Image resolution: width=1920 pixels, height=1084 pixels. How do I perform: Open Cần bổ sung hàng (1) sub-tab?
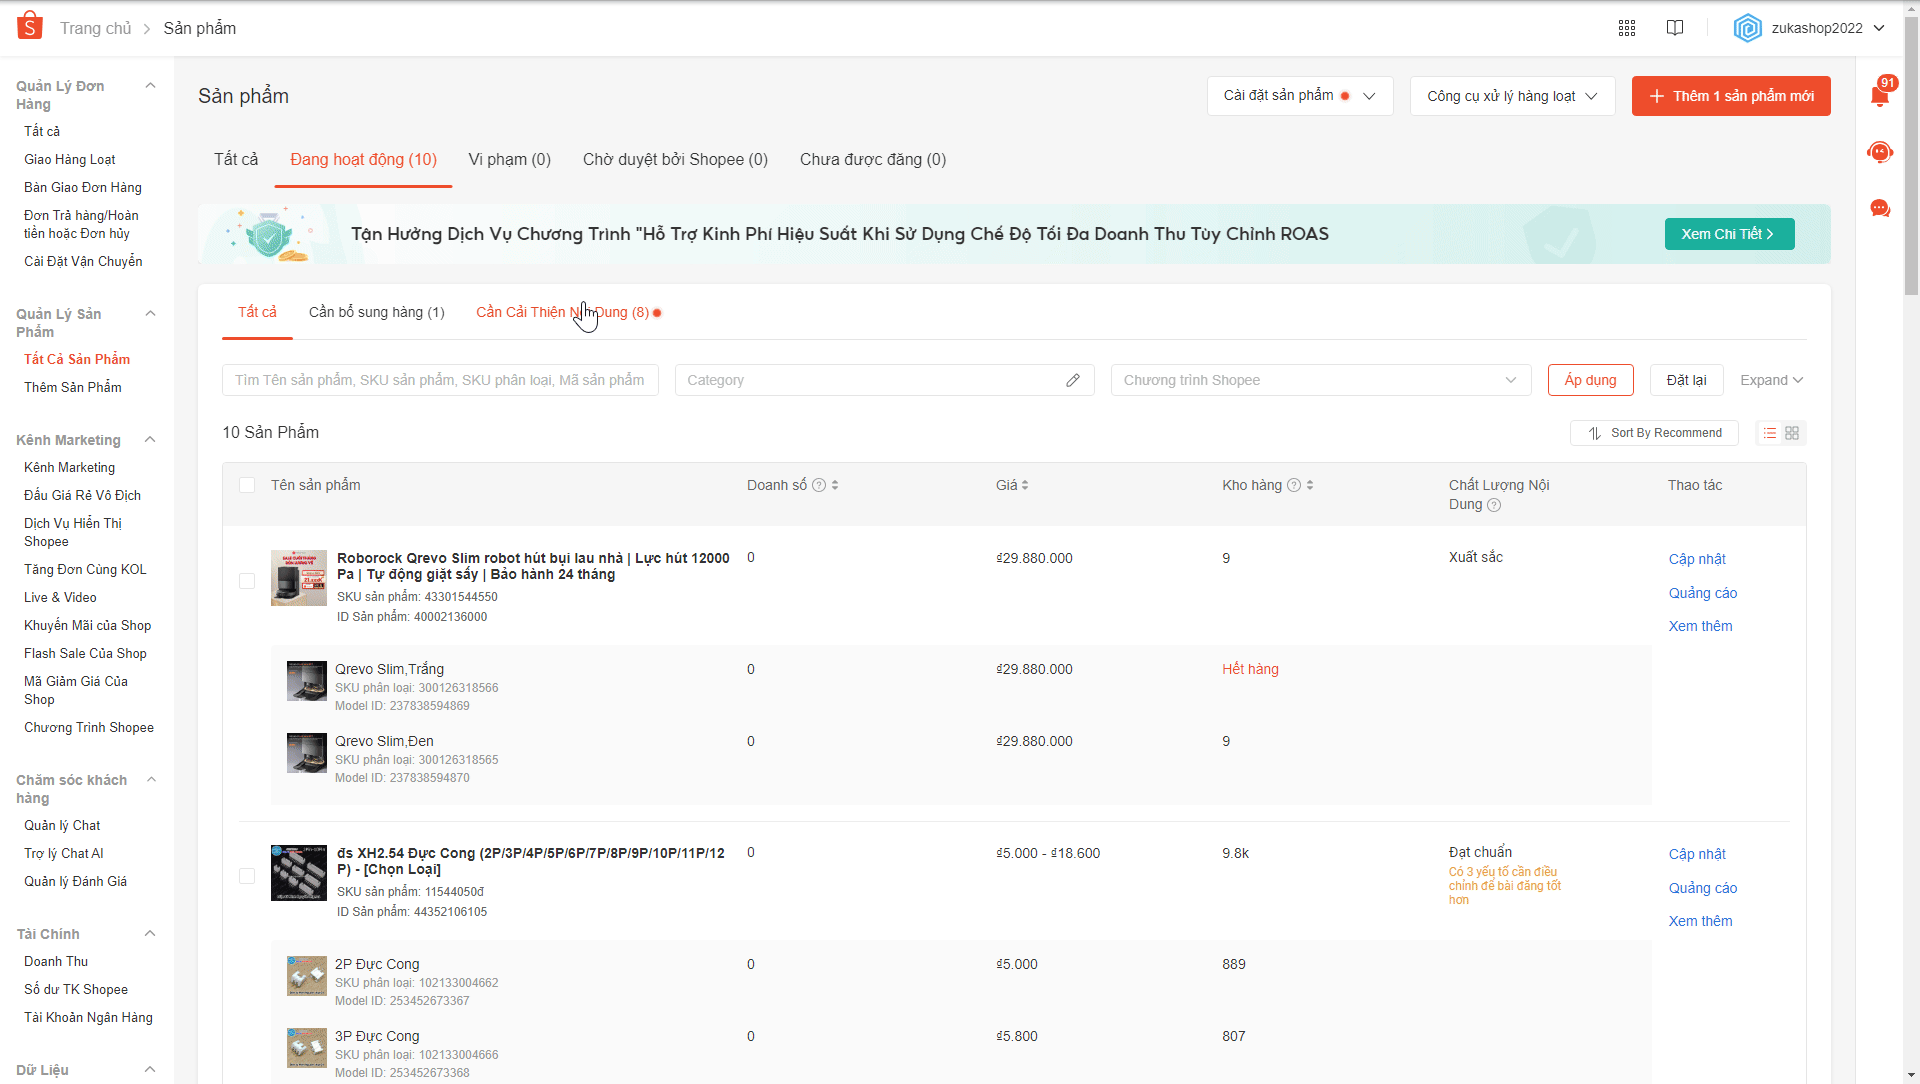coord(377,312)
